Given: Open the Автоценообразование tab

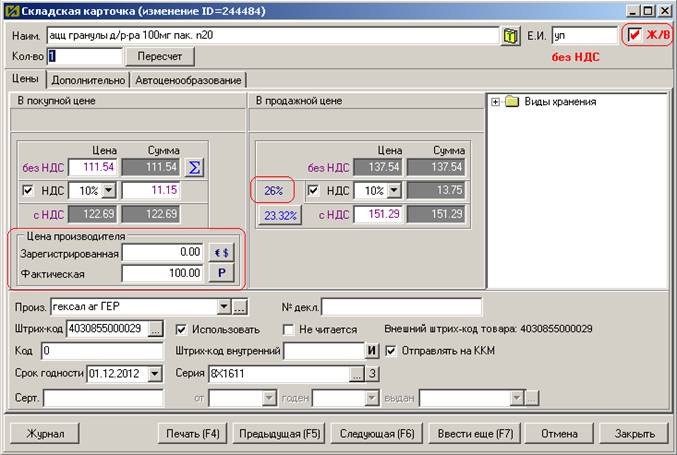Looking at the screenshot, I should (x=188, y=80).
